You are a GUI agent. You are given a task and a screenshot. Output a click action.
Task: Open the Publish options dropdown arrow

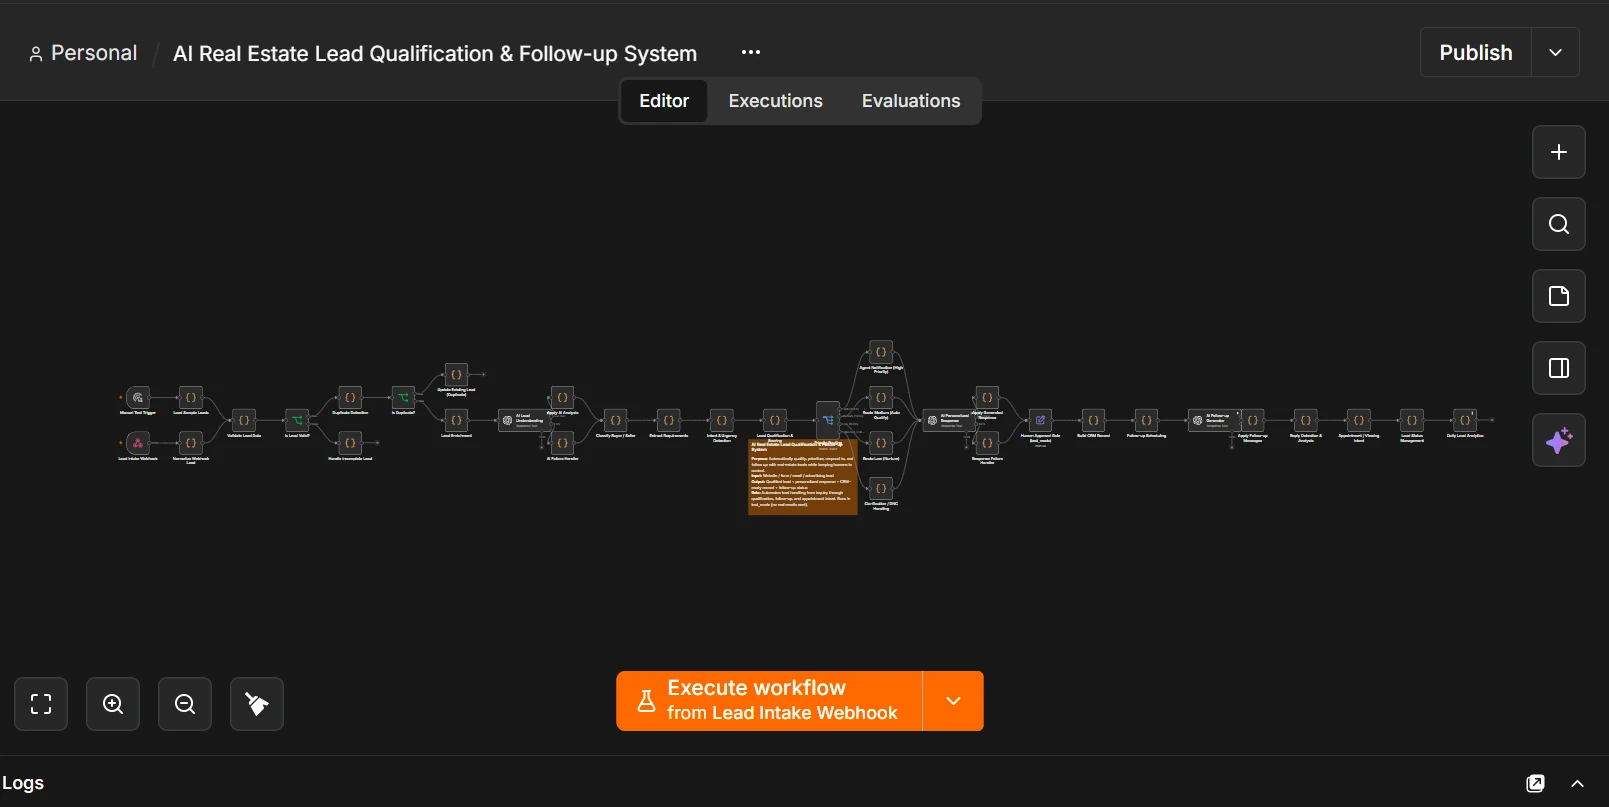pos(1555,52)
